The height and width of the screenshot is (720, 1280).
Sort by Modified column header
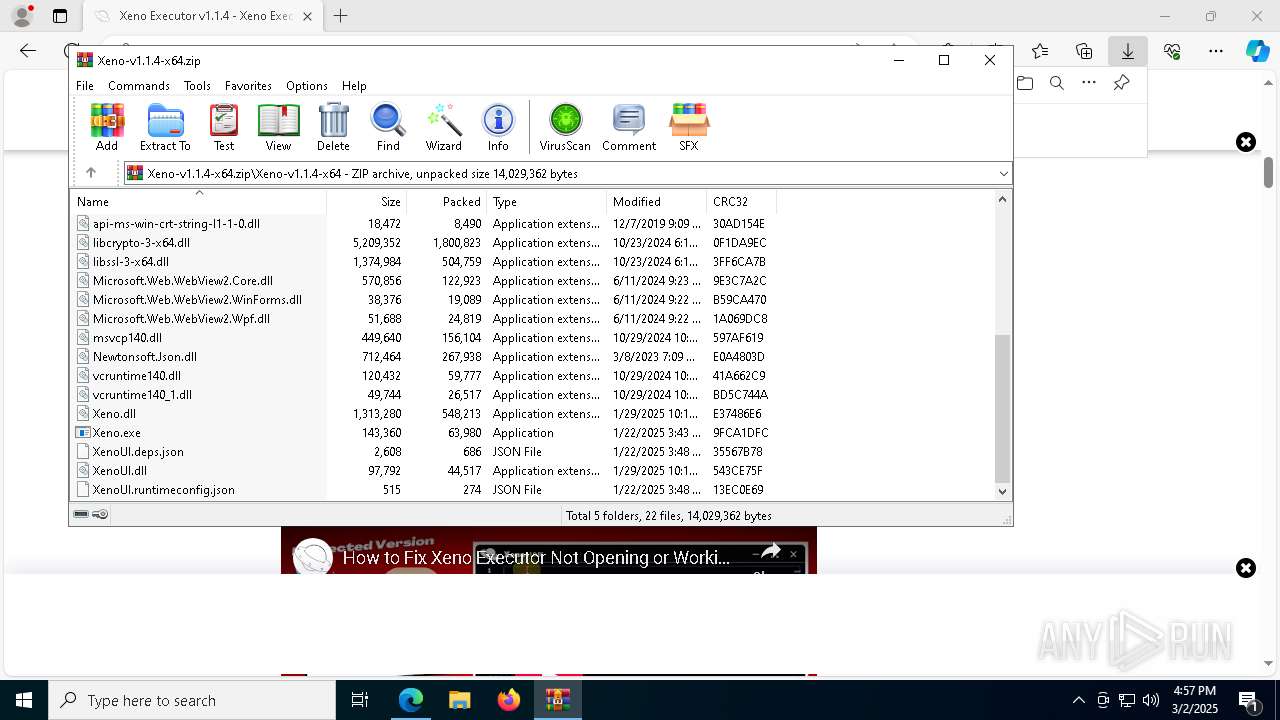tap(657, 201)
